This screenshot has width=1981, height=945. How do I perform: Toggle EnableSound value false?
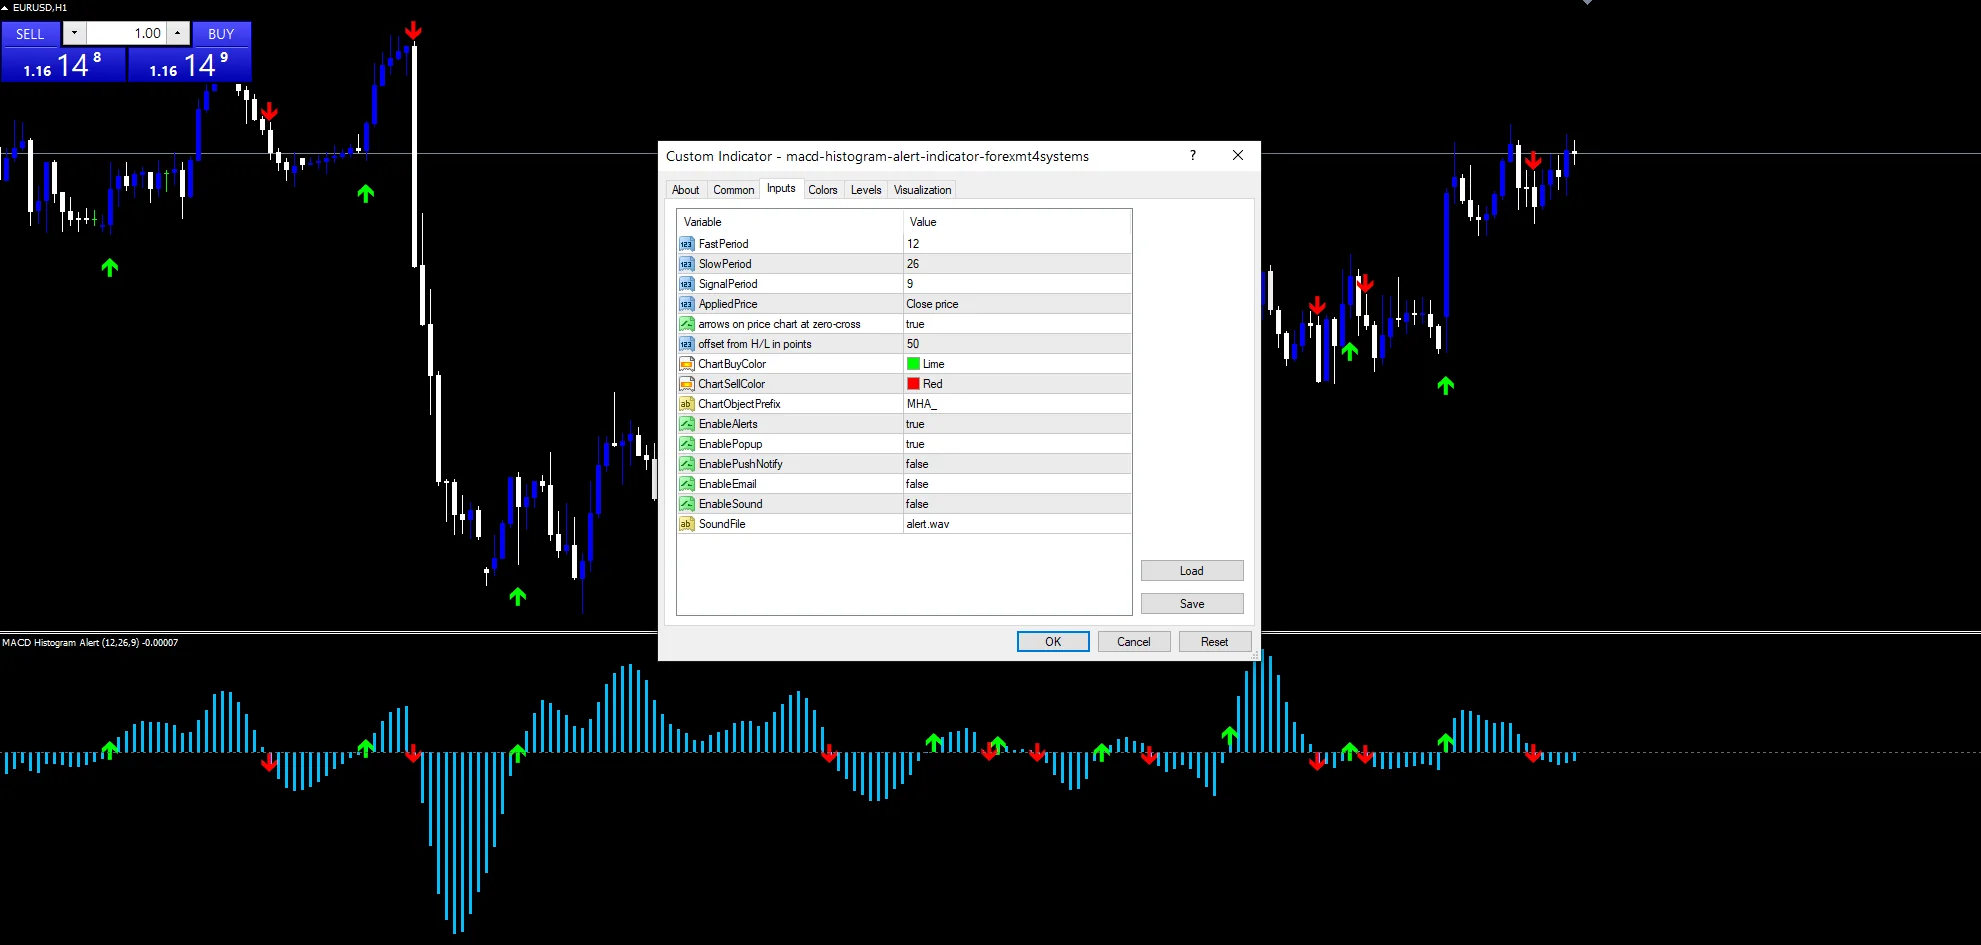click(1017, 504)
